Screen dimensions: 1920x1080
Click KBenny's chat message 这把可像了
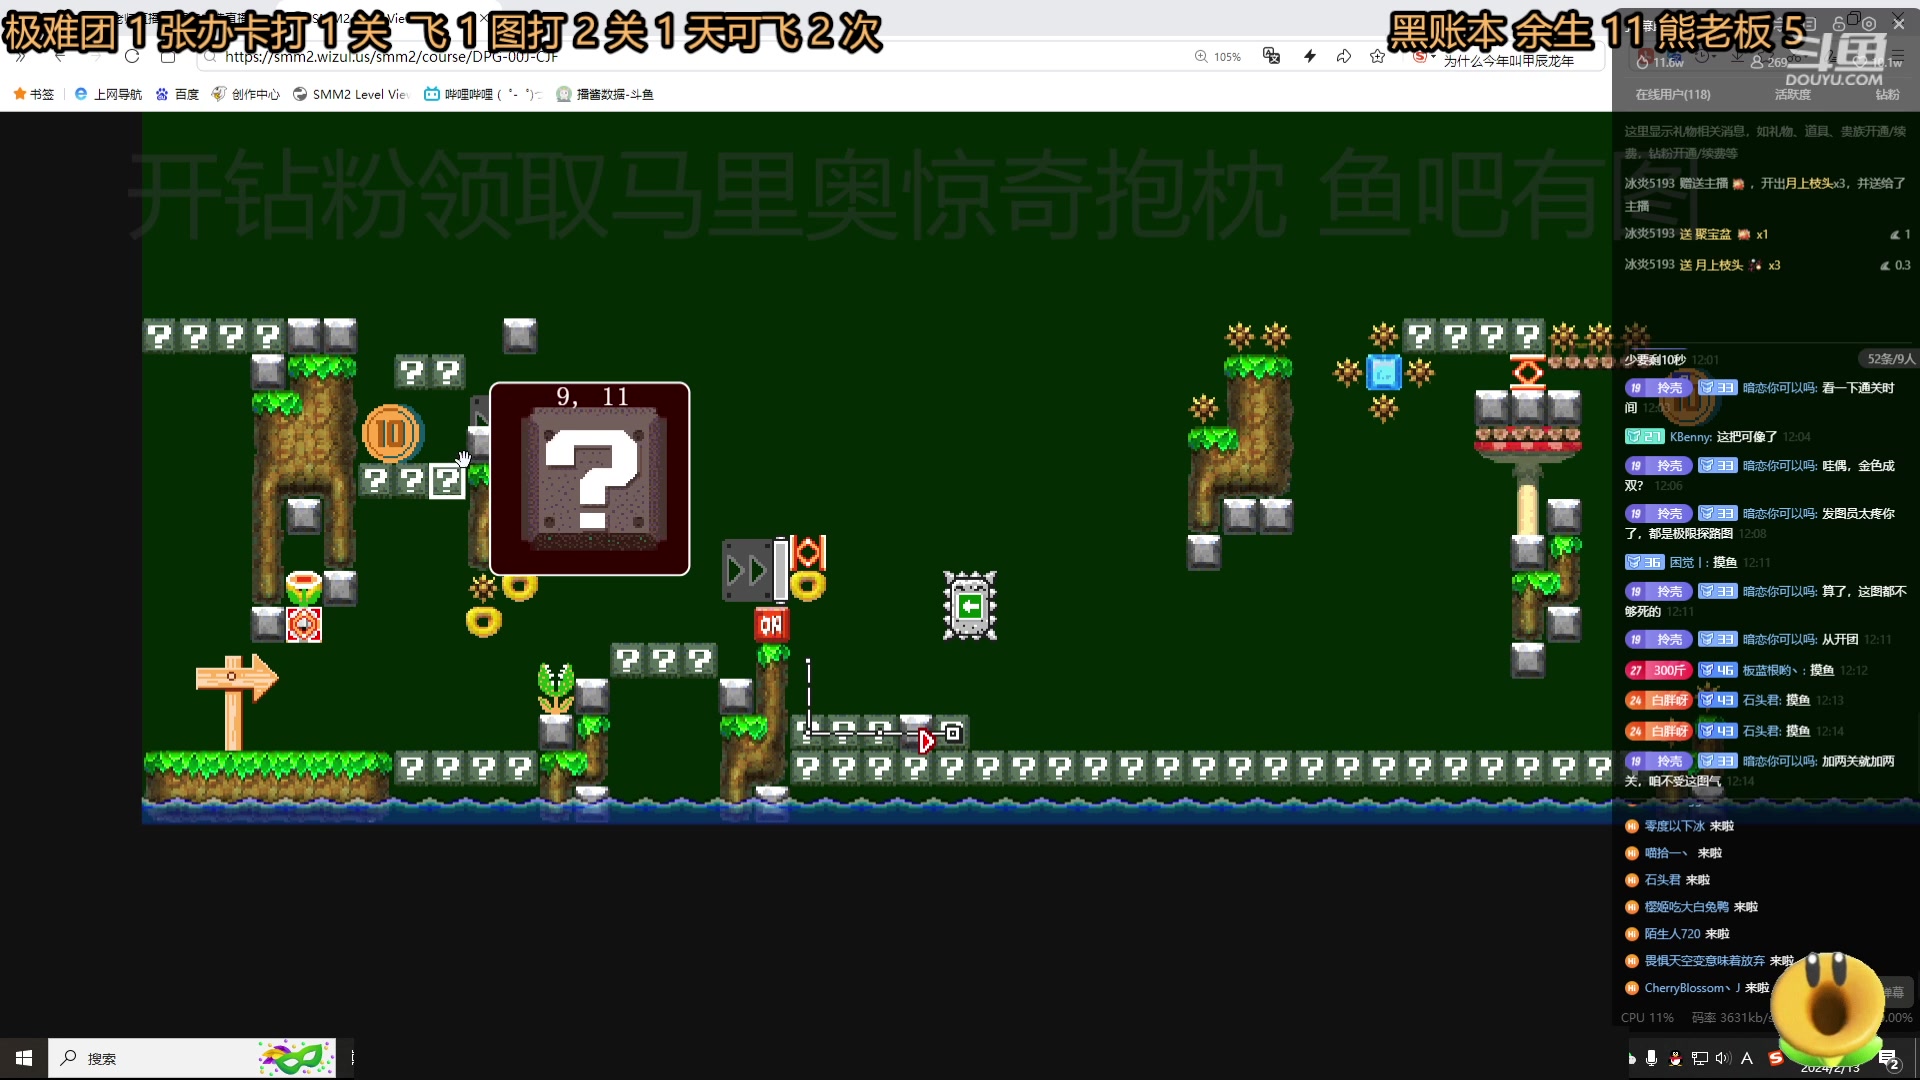[x=1746, y=437]
